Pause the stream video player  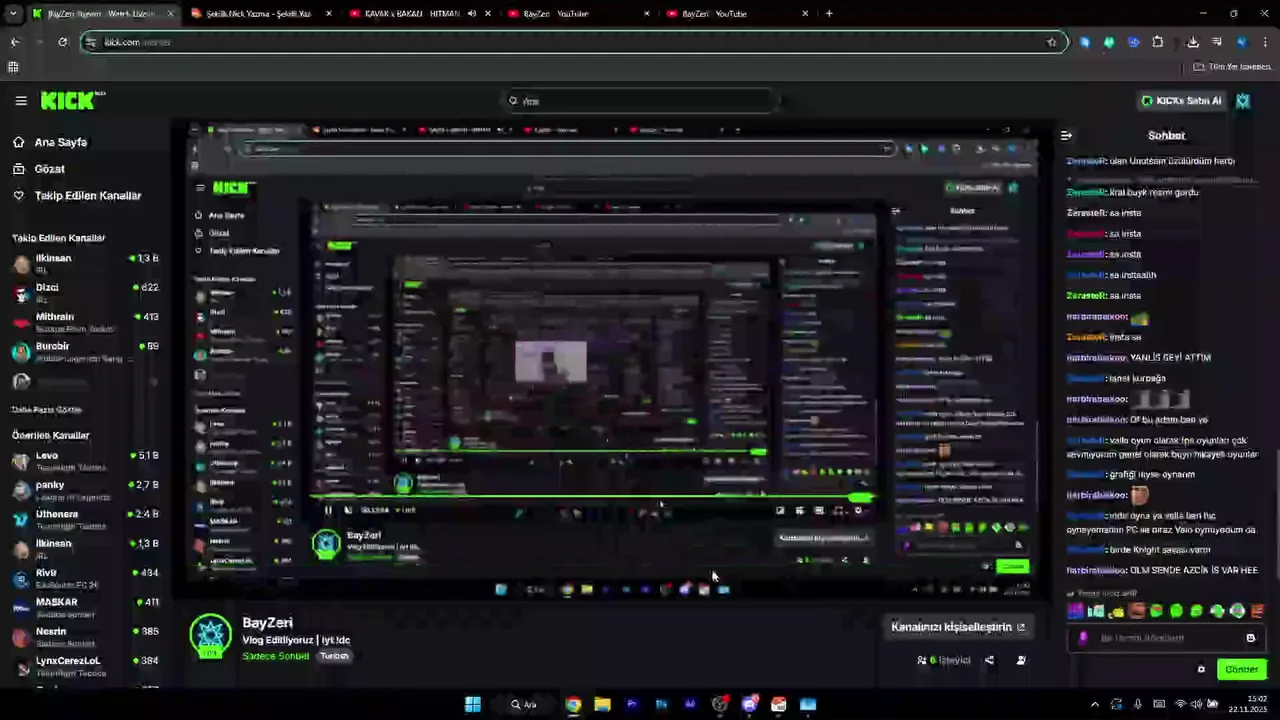click(x=328, y=510)
